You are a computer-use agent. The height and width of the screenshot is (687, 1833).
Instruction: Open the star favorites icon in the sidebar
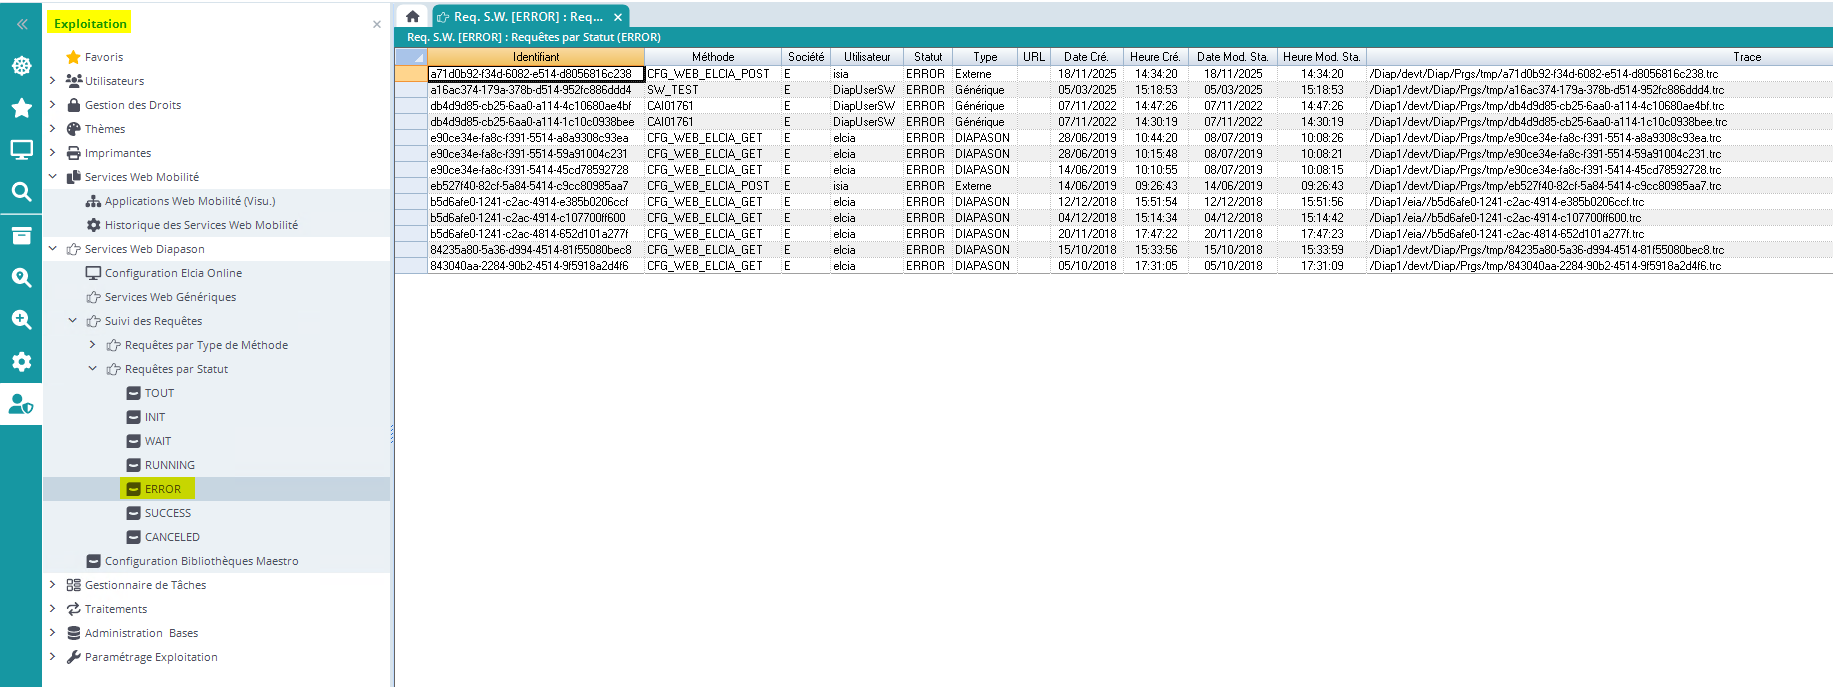click(21, 108)
